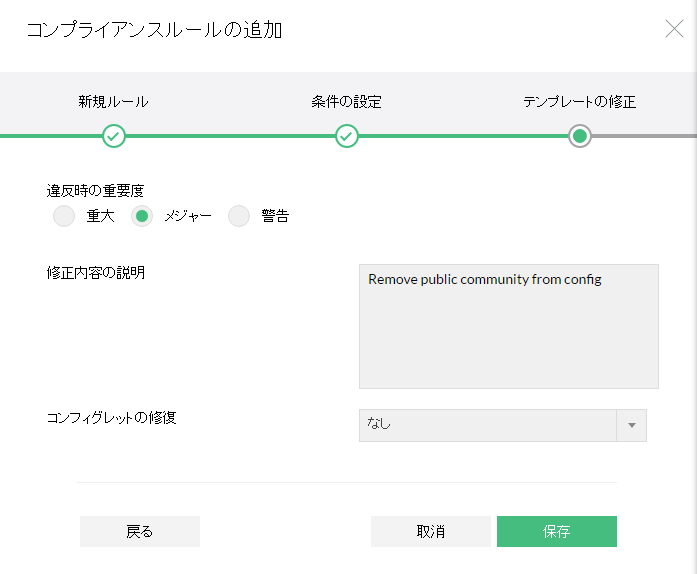This screenshot has width=697, height=574.
Task: Select the 重大 severity radio button
Action: 64,216
